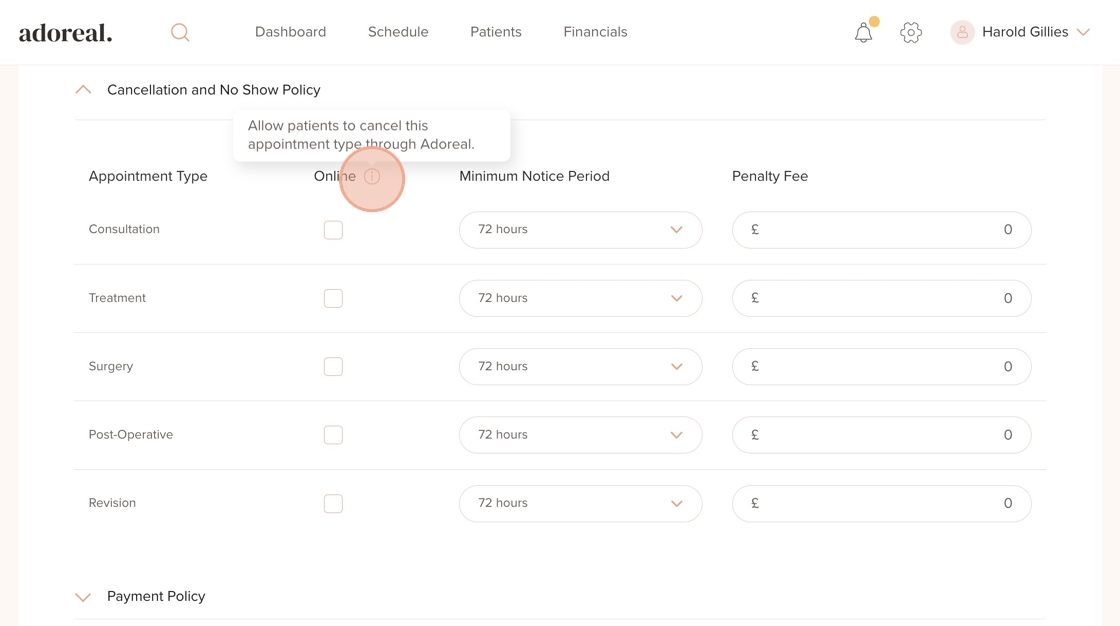Open user menu chevron beside Harold Gillies
The width and height of the screenshot is (1120, 626).
click(x=1083, y=32)
